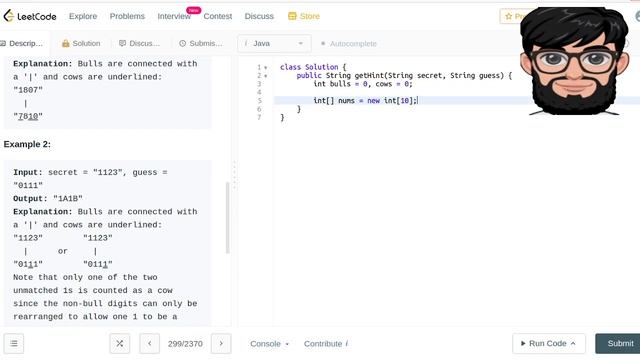Click the Example 2 heading

pos(27,144)
